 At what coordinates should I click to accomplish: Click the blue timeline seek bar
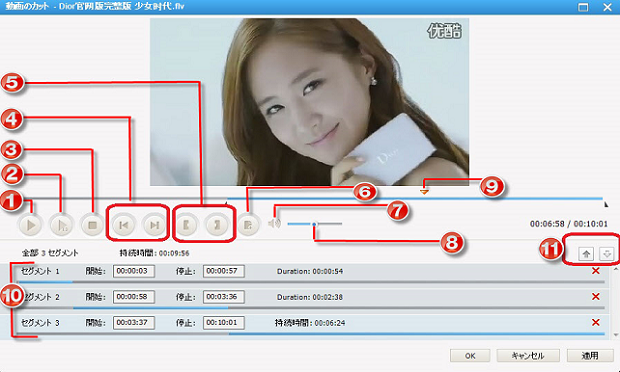pyautogui.click(x=414, y=198)
